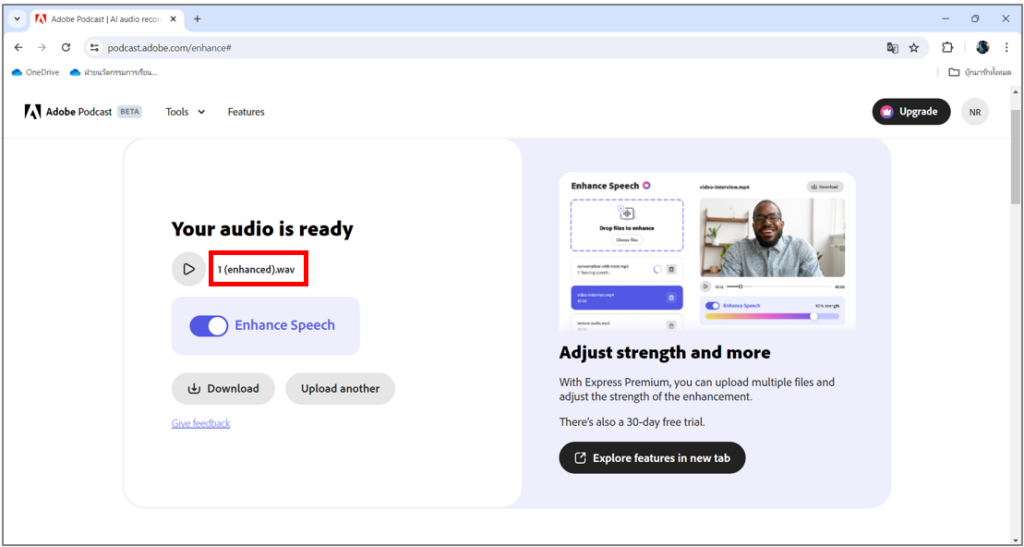Open a new browser tab

pos(197,19)
